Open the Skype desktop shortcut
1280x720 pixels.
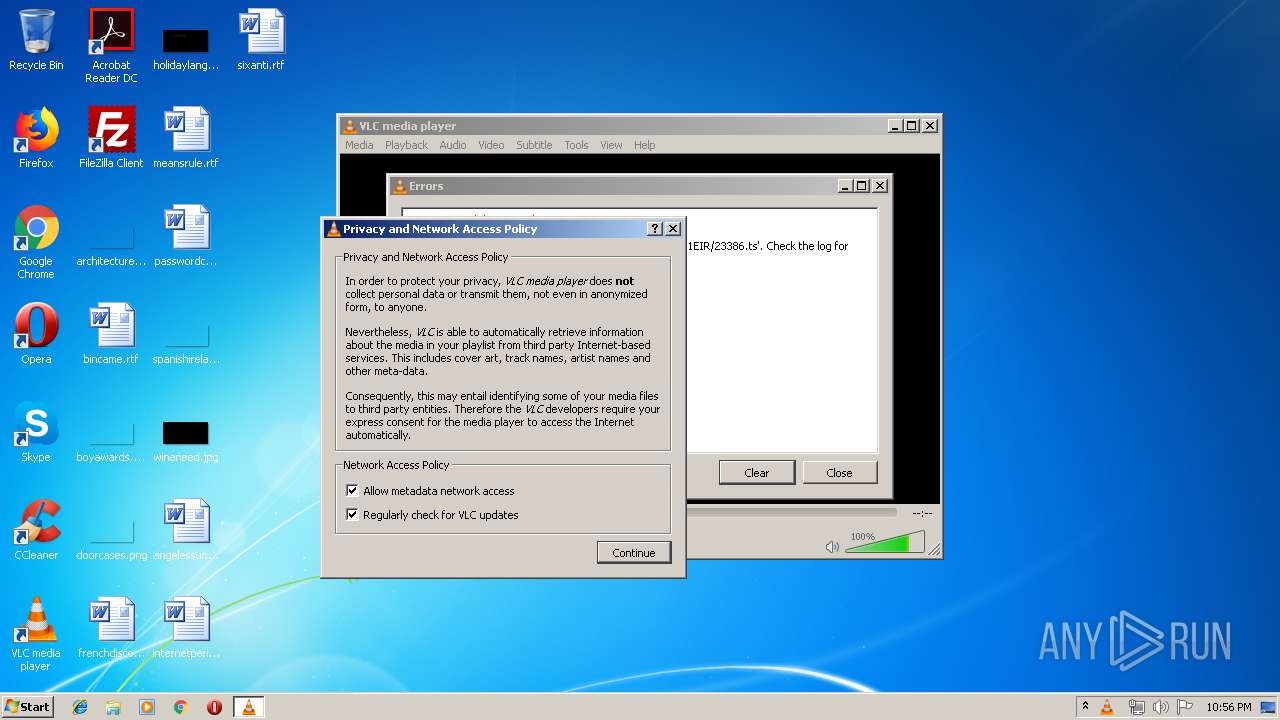[36, 432]
